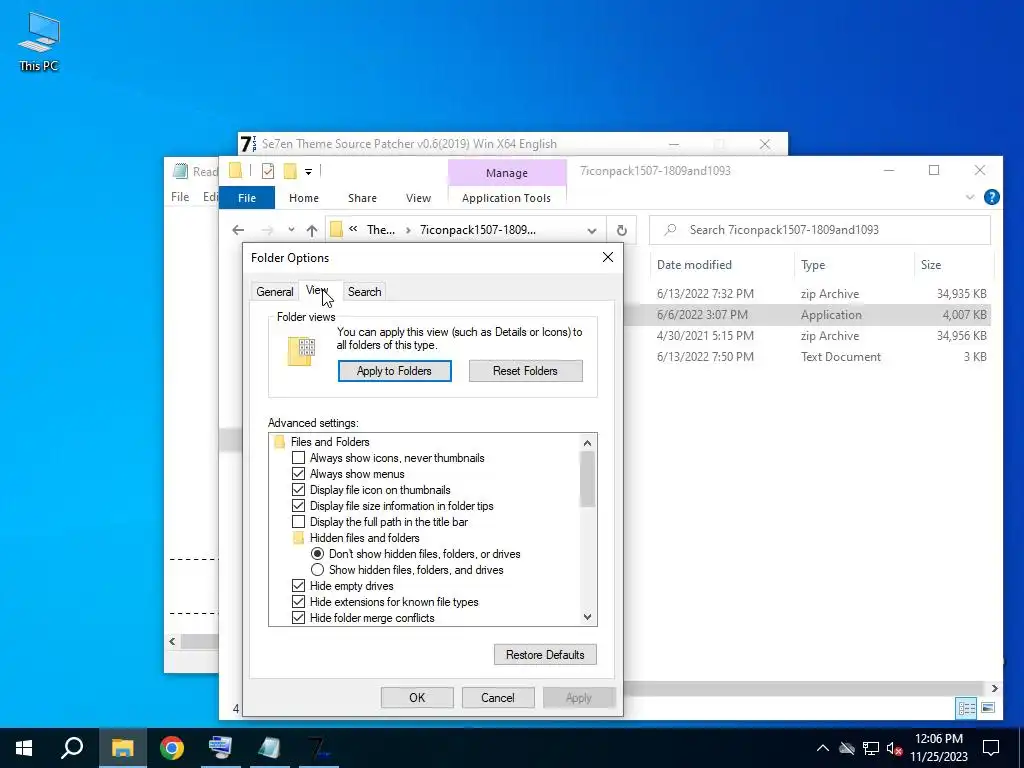Select the Application Tools ribbon tab
Viewport: 1024px width, 768px height.
pyautogui.click(x=506, y=198)
